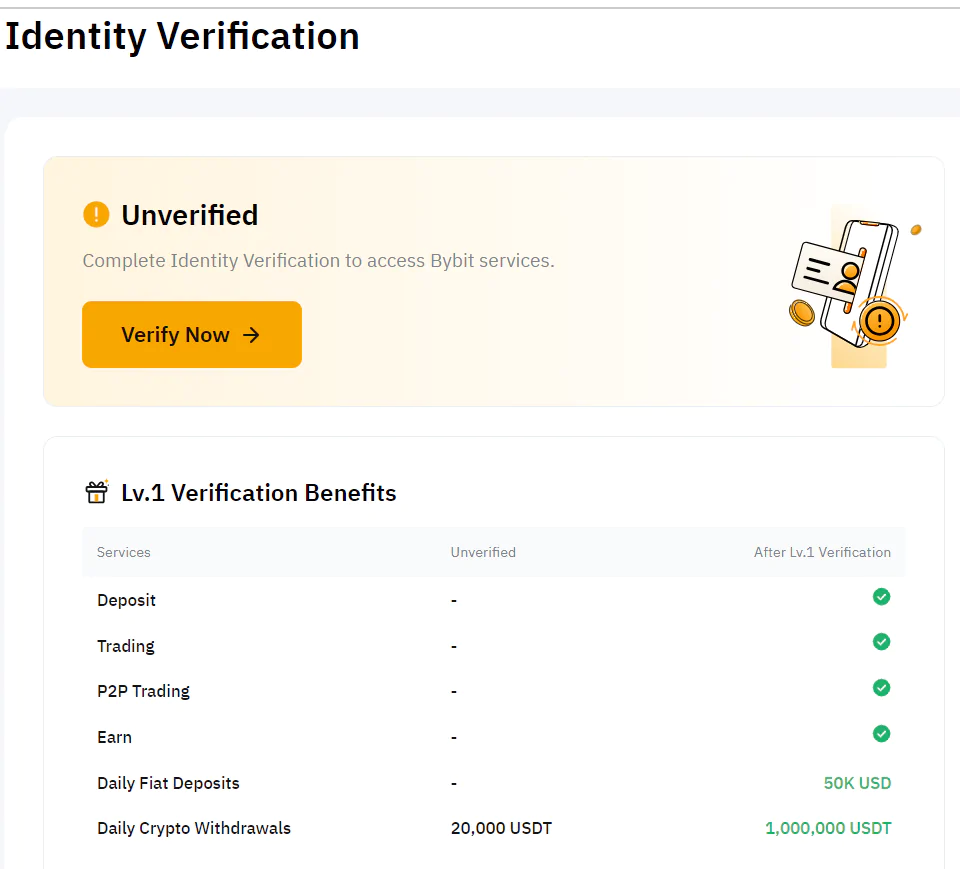This screenshot has height=869, width=960.
Task: Click the Services column header
Action: (x=124, y=552)
